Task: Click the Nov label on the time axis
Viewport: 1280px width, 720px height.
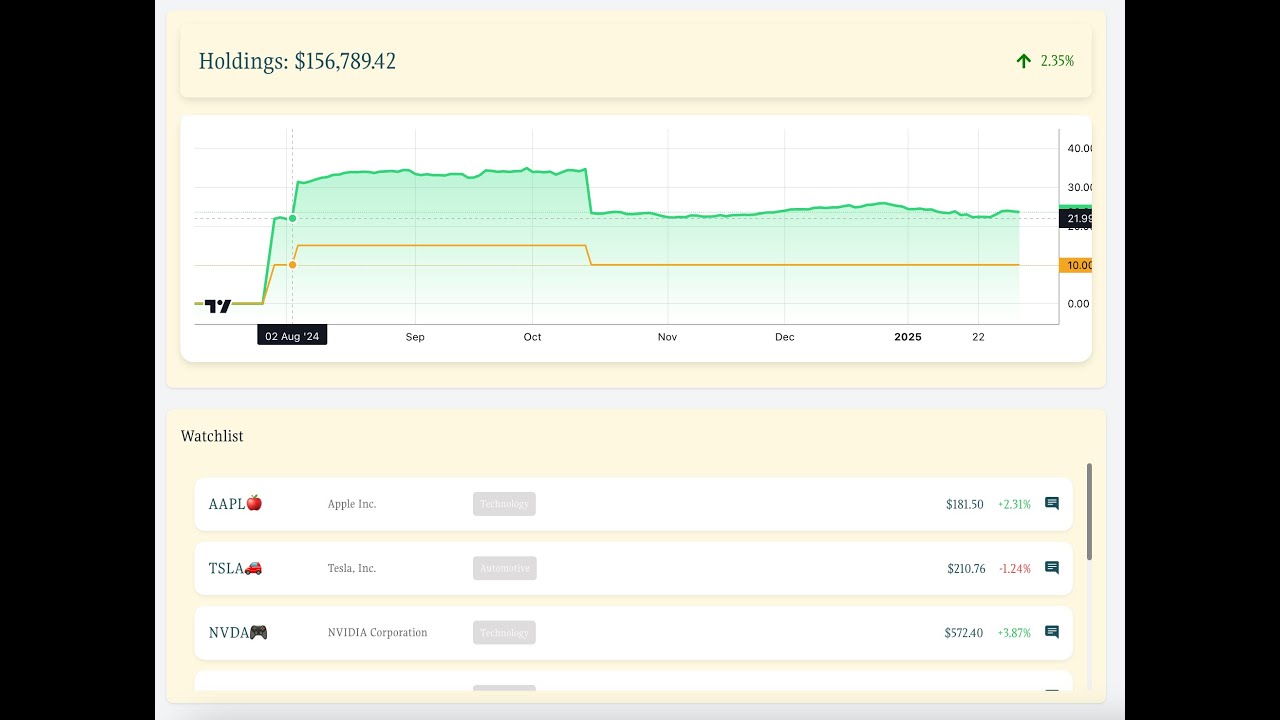Action: 667,337
